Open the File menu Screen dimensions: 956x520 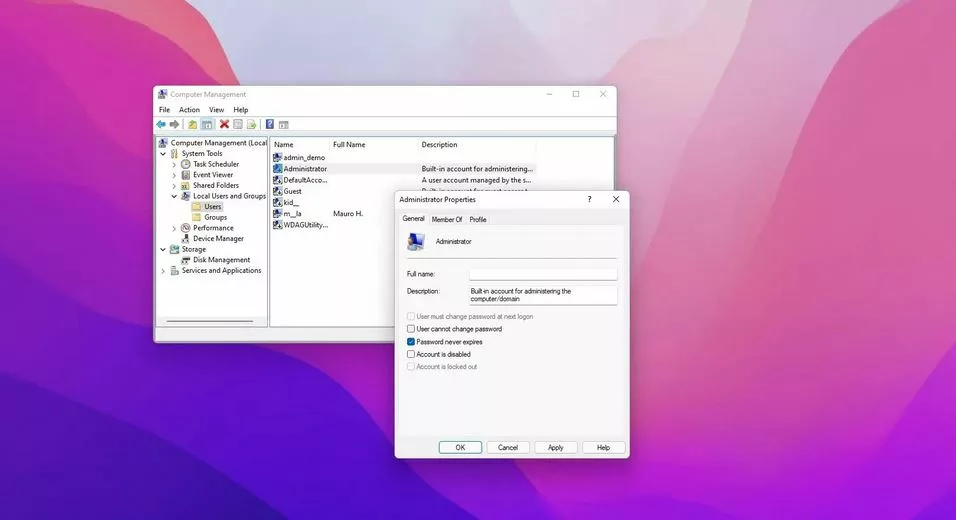click(x=165, y=110)
